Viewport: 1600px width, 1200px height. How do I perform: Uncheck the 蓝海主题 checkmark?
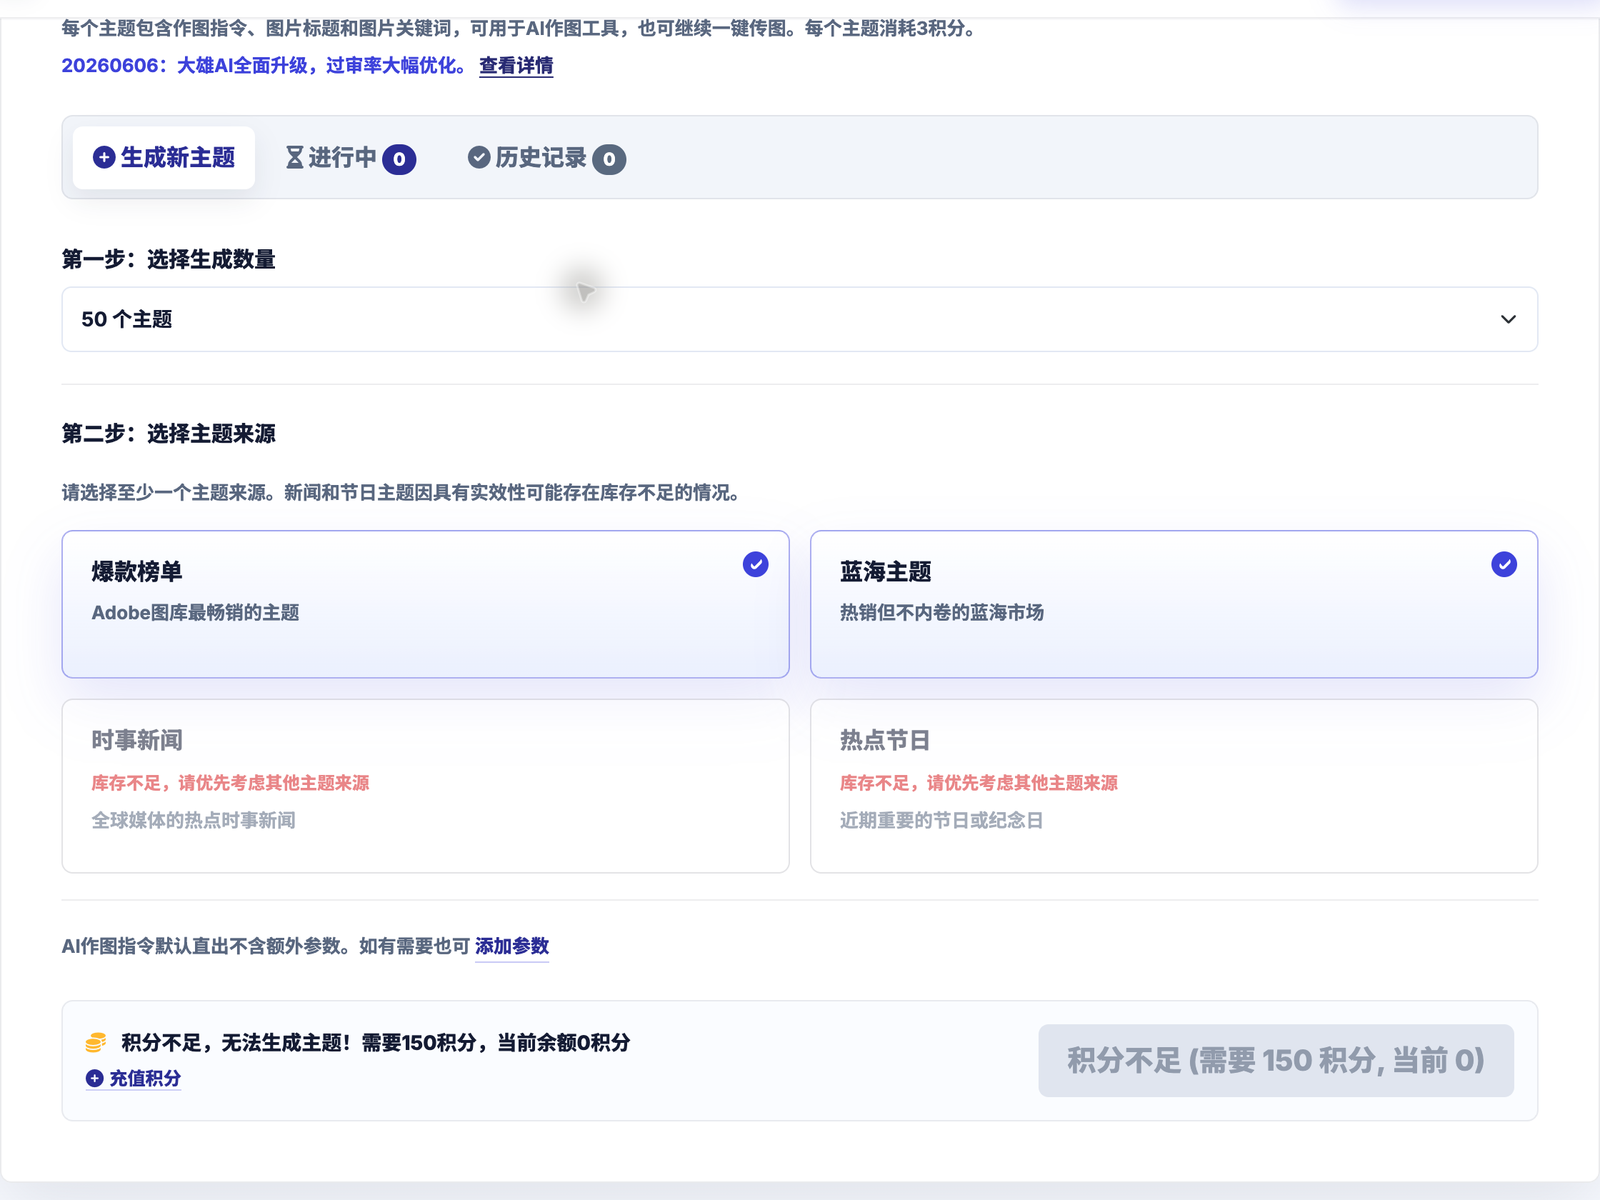point(1504,564)
